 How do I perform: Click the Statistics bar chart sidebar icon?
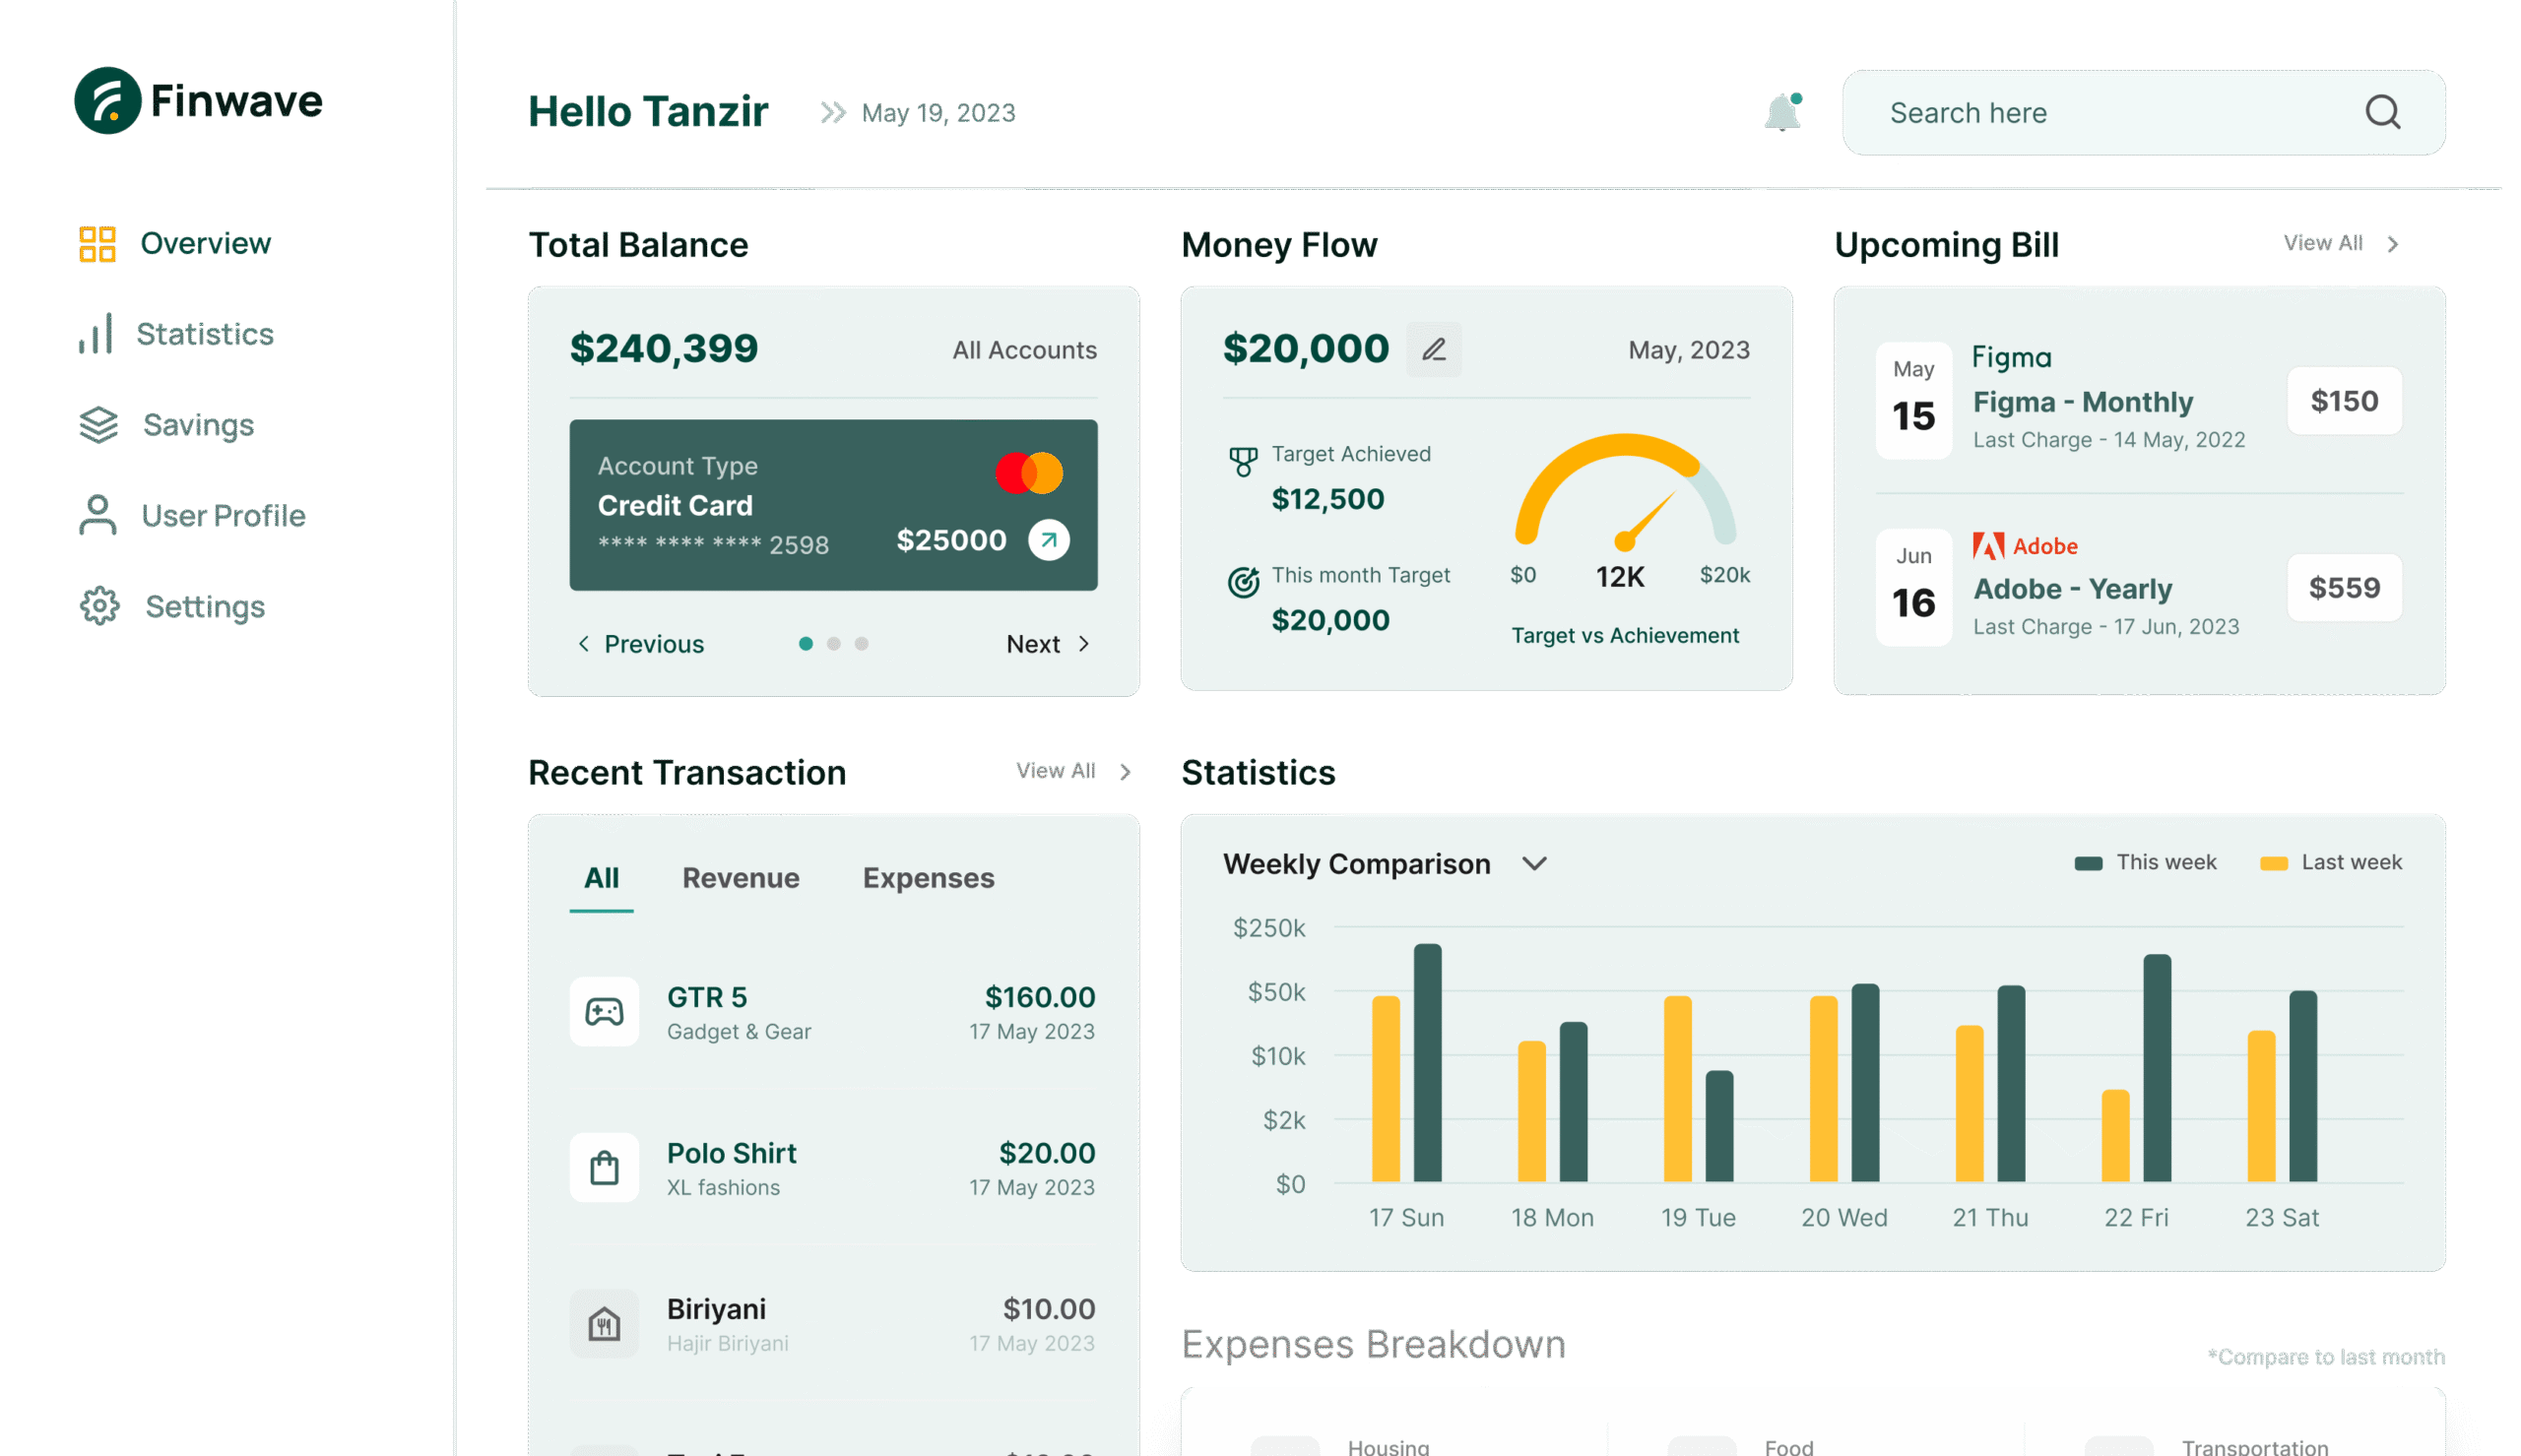96,334
